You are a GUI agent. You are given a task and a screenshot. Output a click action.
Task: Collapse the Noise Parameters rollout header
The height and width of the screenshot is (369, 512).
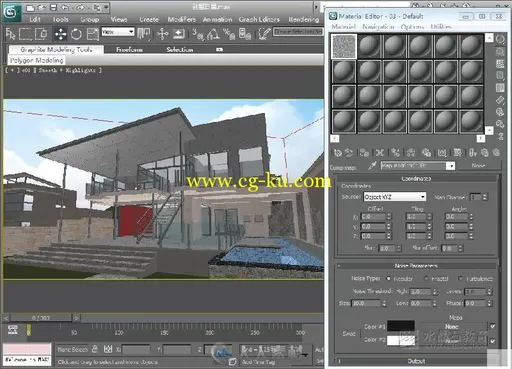416,266
